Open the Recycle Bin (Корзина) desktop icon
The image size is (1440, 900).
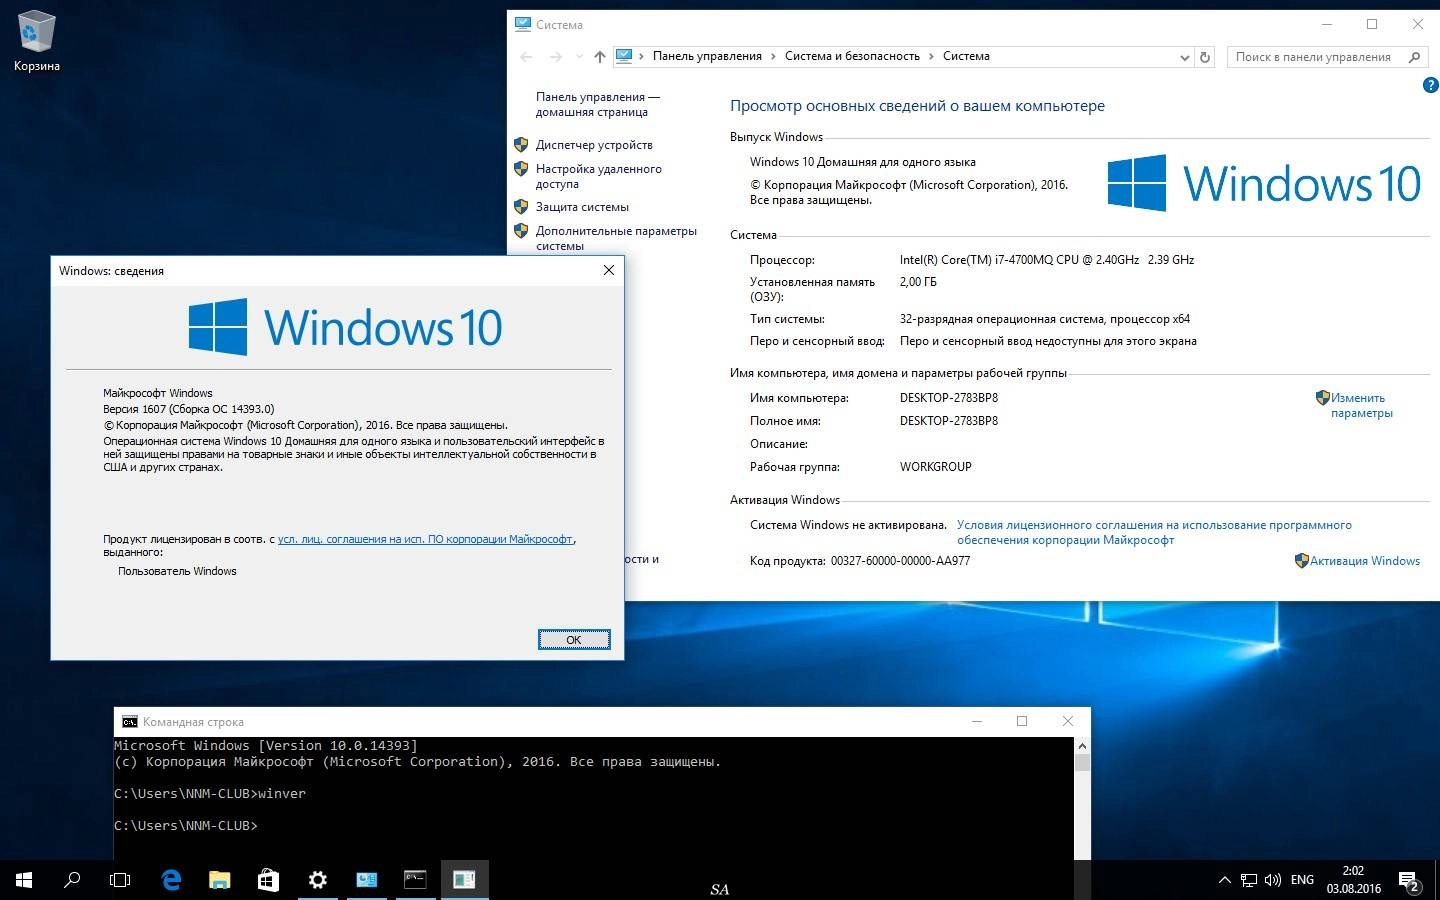coord(37,42)
